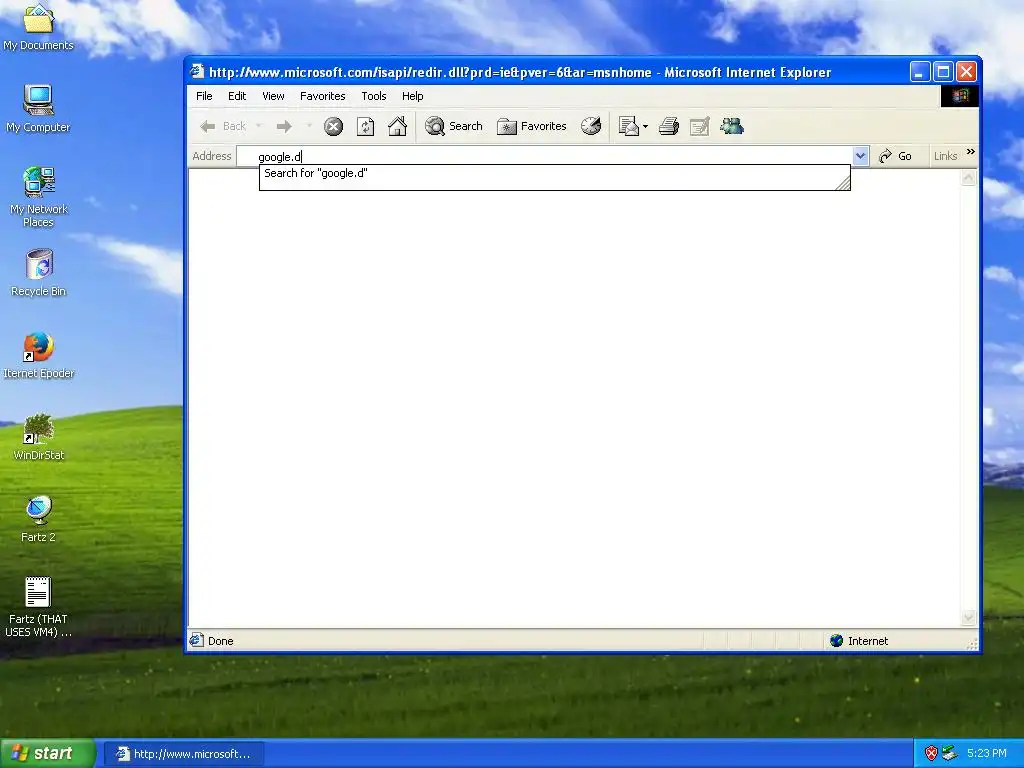1024x768 pixels.
Task: Click the 5:23 PM system clock
Action: [x=986, y=753]
